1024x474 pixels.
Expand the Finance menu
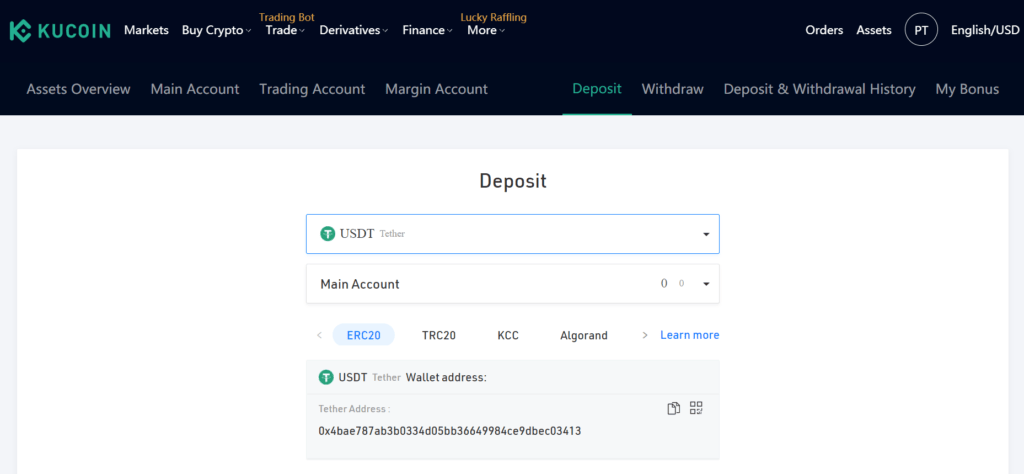pos(427,30)
